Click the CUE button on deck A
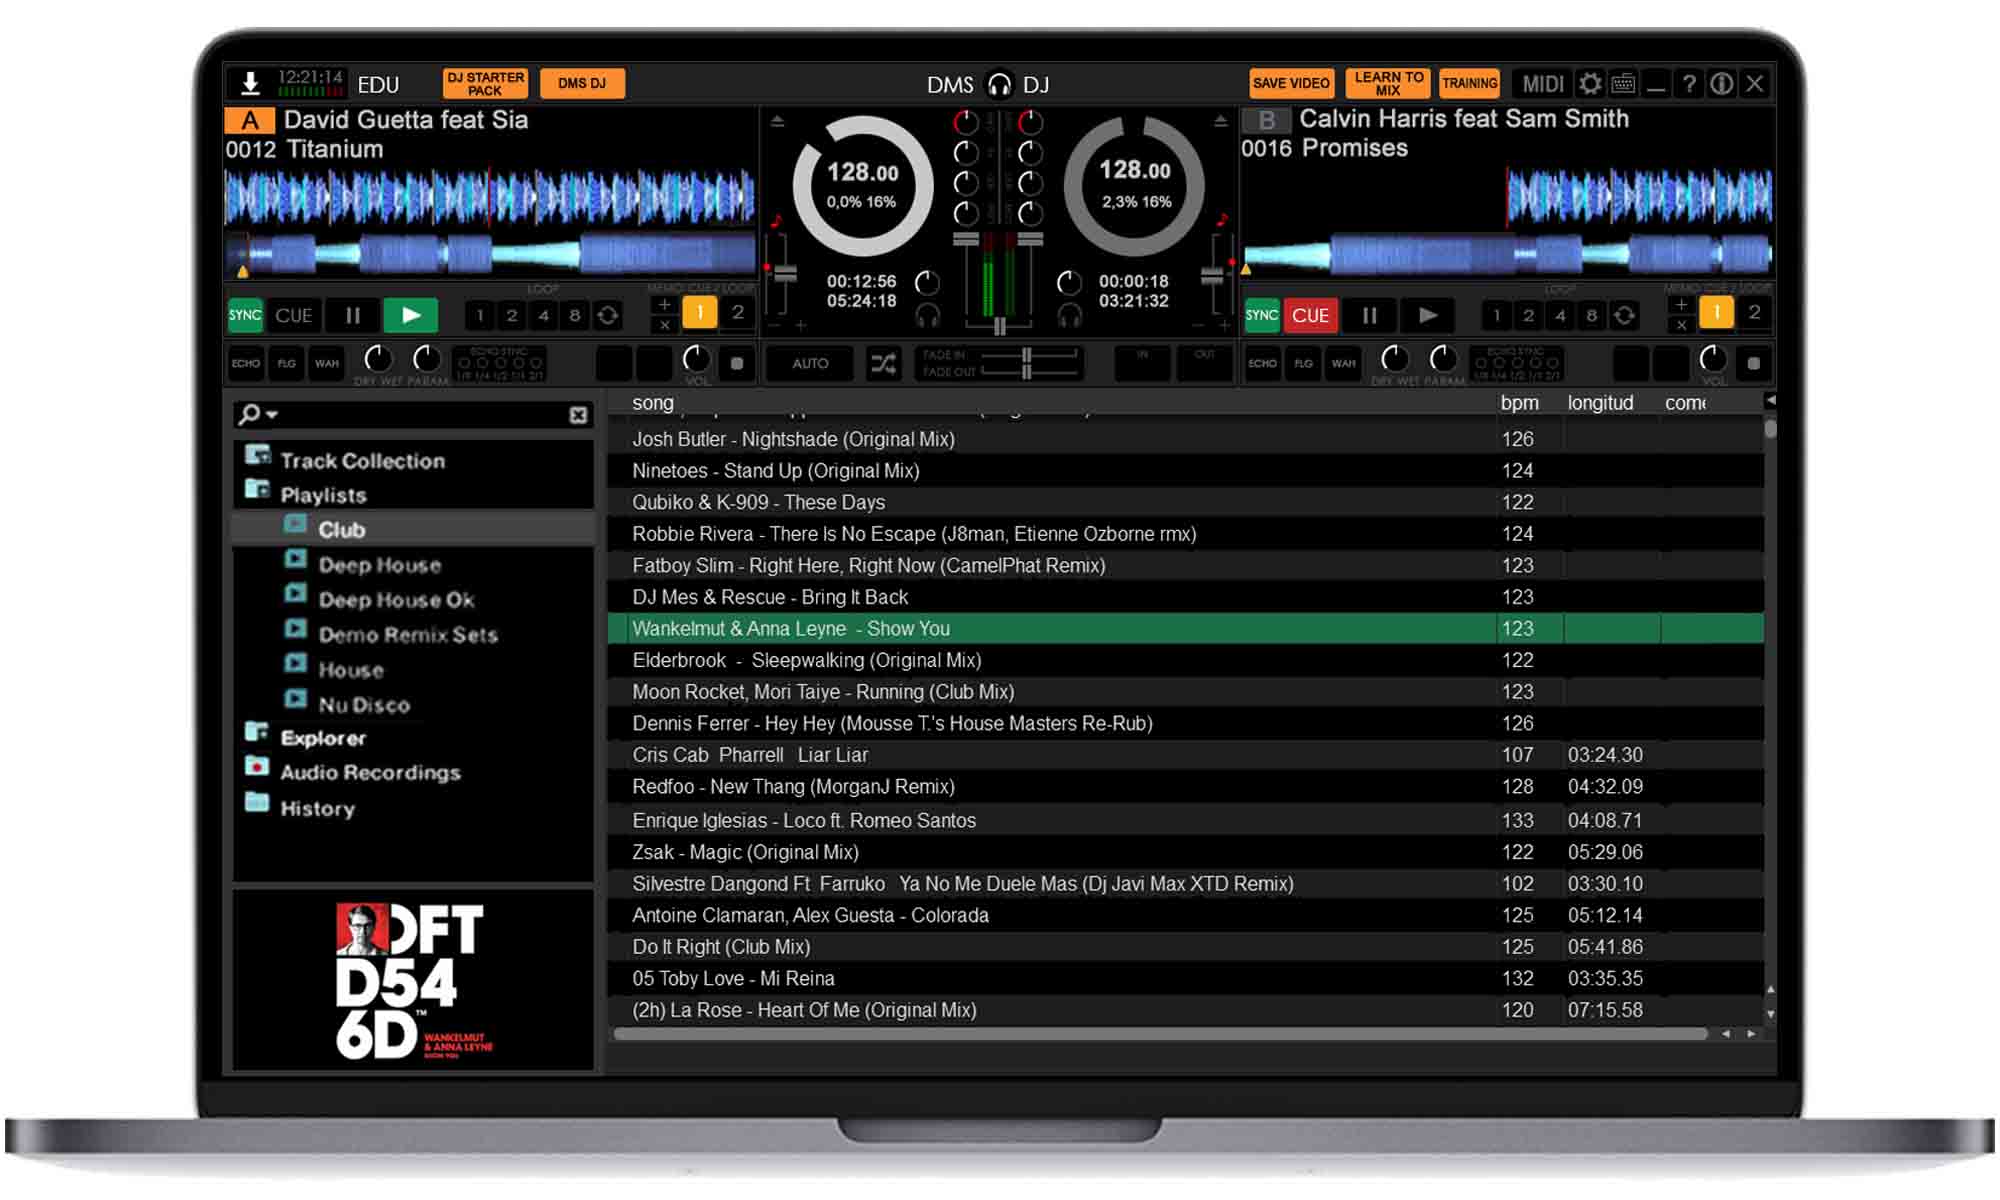2000x1200 pixels. tap(294, 315)
